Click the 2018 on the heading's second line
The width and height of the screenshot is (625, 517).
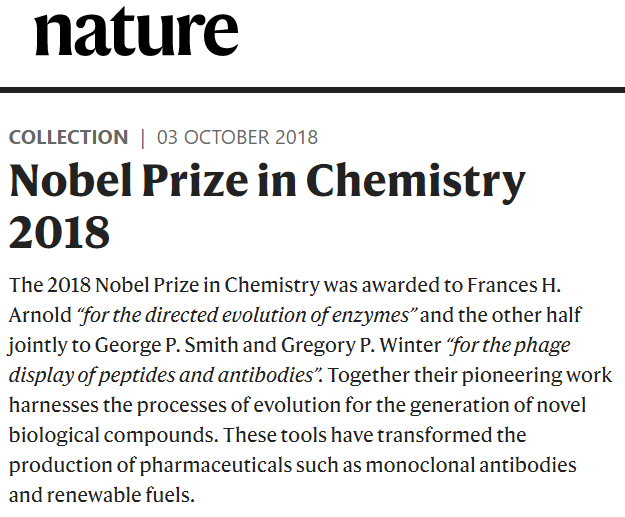59,231
